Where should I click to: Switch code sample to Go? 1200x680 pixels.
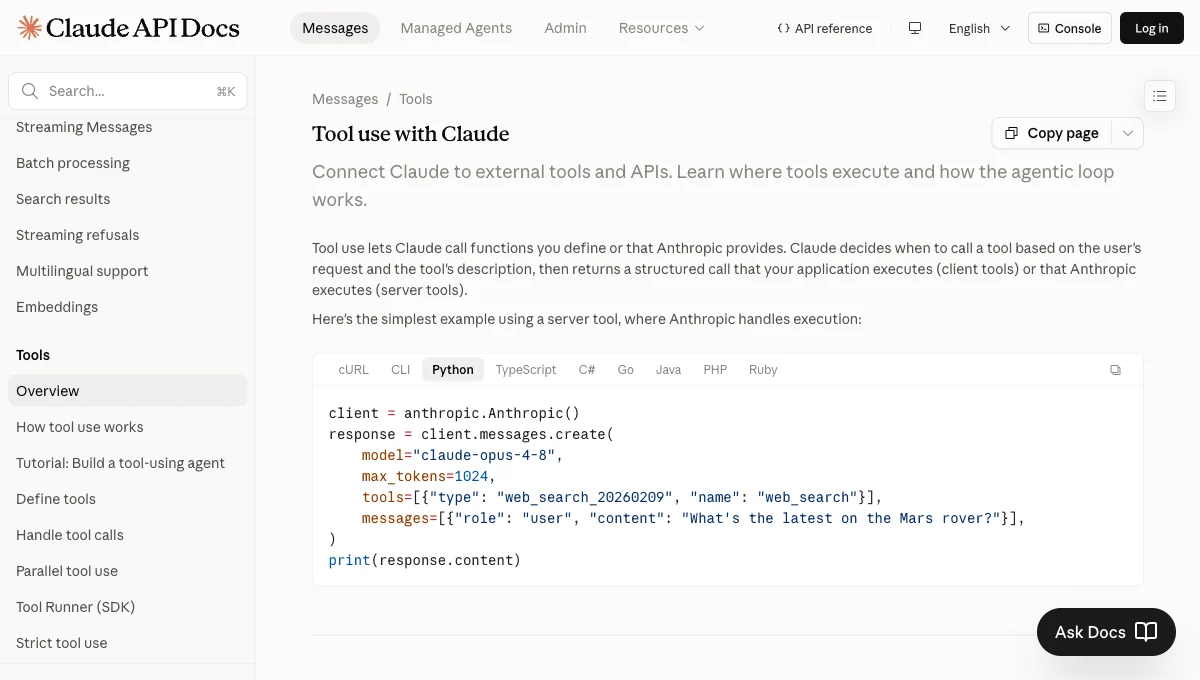pyautogui.click(x=626, y=370)
